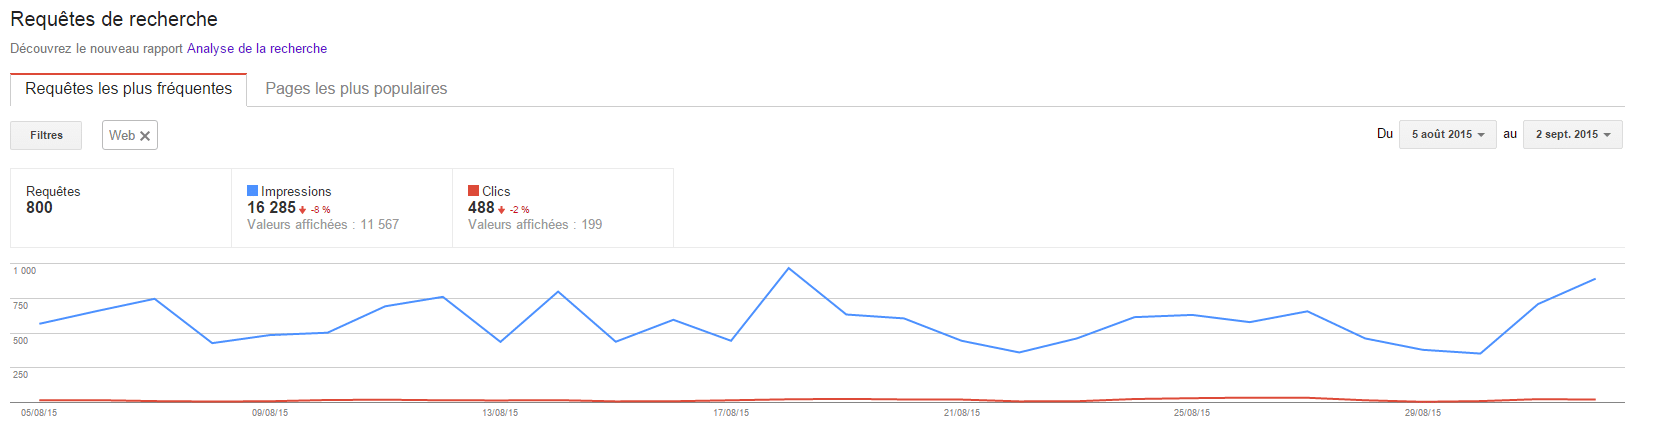Click the Requêtes de recherche page heading

(114, 19)
